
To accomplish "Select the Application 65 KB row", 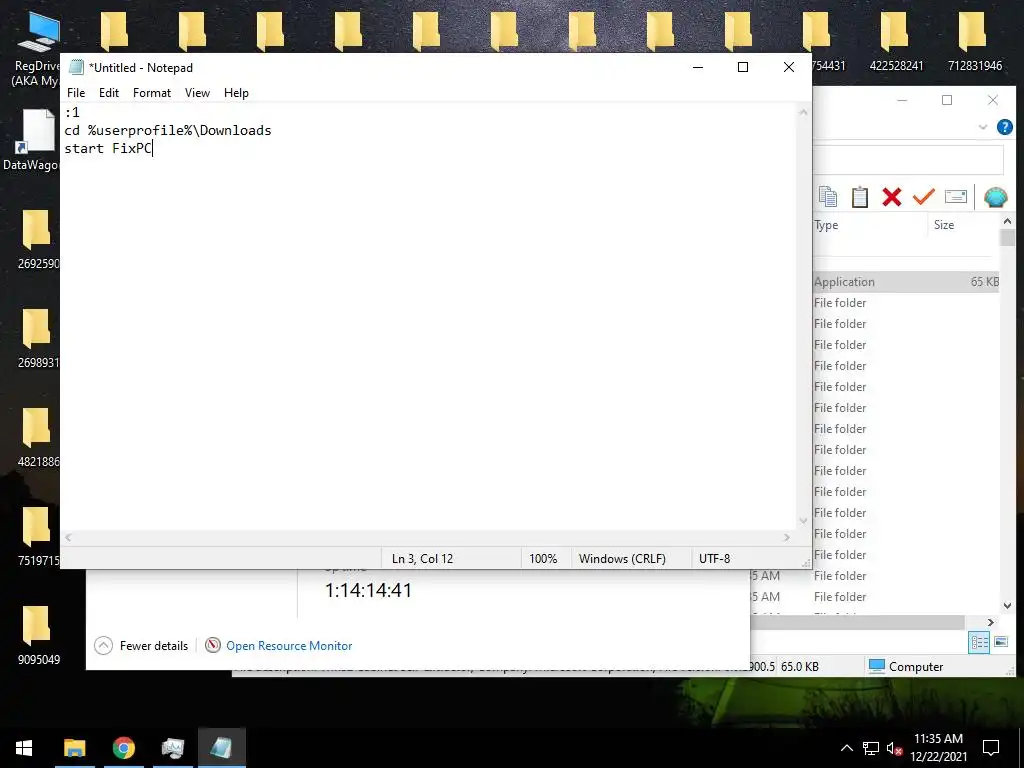I will pyautogui.click(x=906, y=282).
